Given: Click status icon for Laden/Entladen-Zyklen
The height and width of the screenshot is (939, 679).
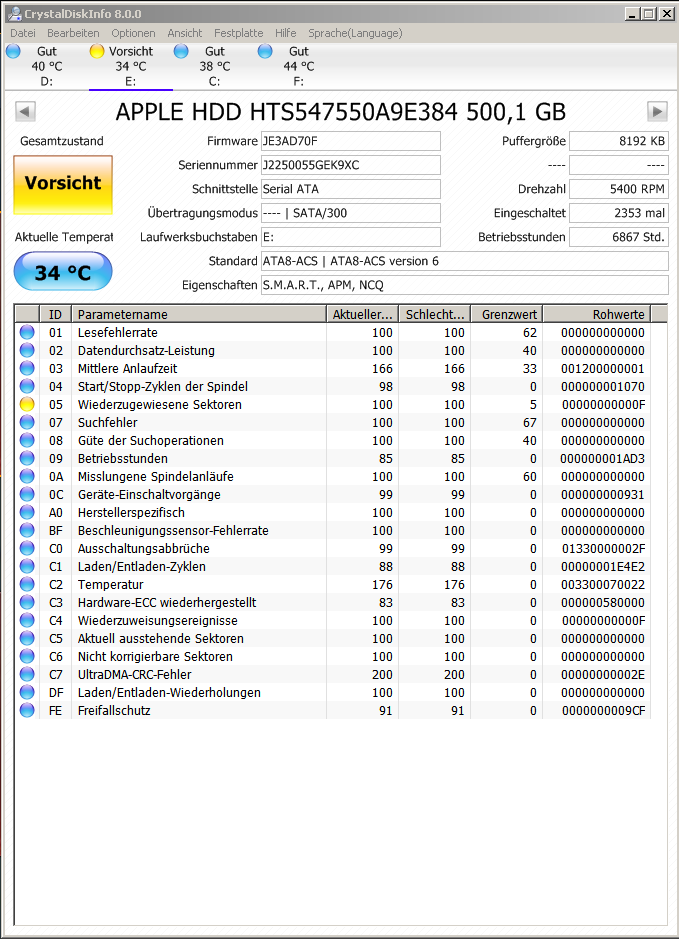Looking at the screenshot, I should (x=27, y=566).
